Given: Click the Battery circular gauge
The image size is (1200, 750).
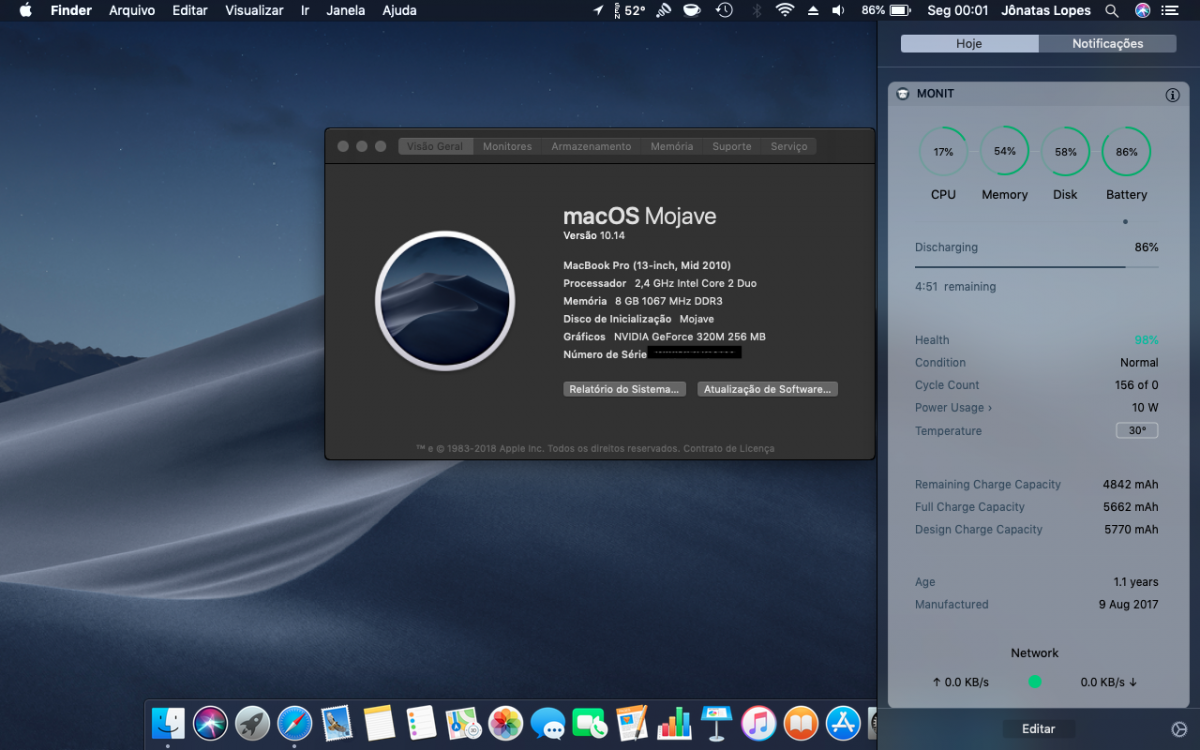Looking at the screenshot, I should tap(1126, 152).
